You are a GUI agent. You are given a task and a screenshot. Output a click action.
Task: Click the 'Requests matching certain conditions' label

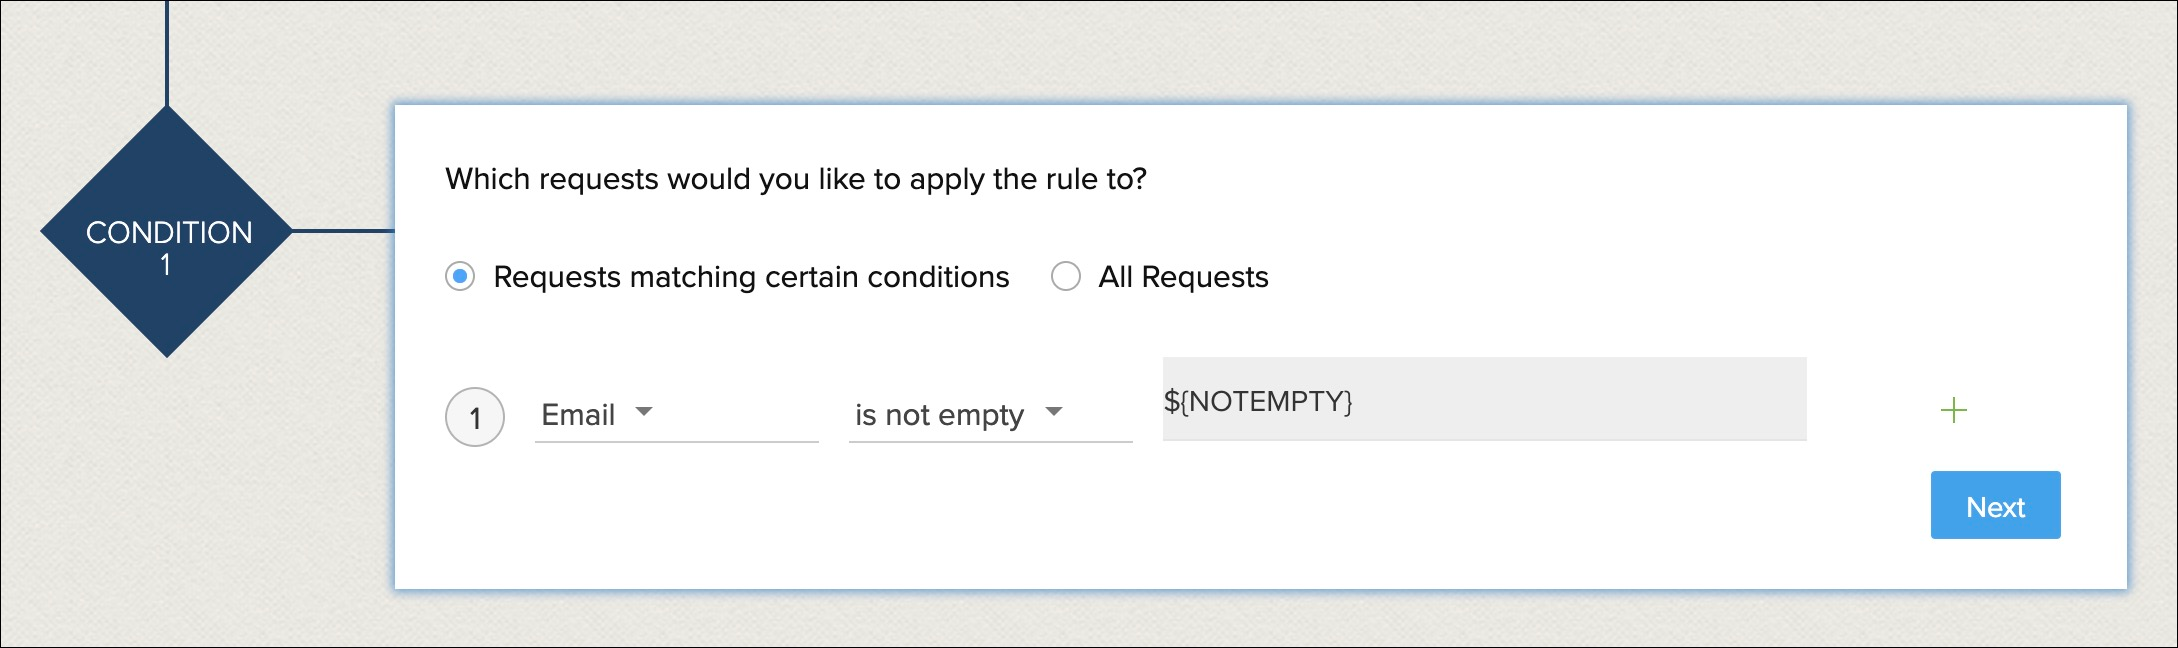pyautogui.click(x=751, y=277)
